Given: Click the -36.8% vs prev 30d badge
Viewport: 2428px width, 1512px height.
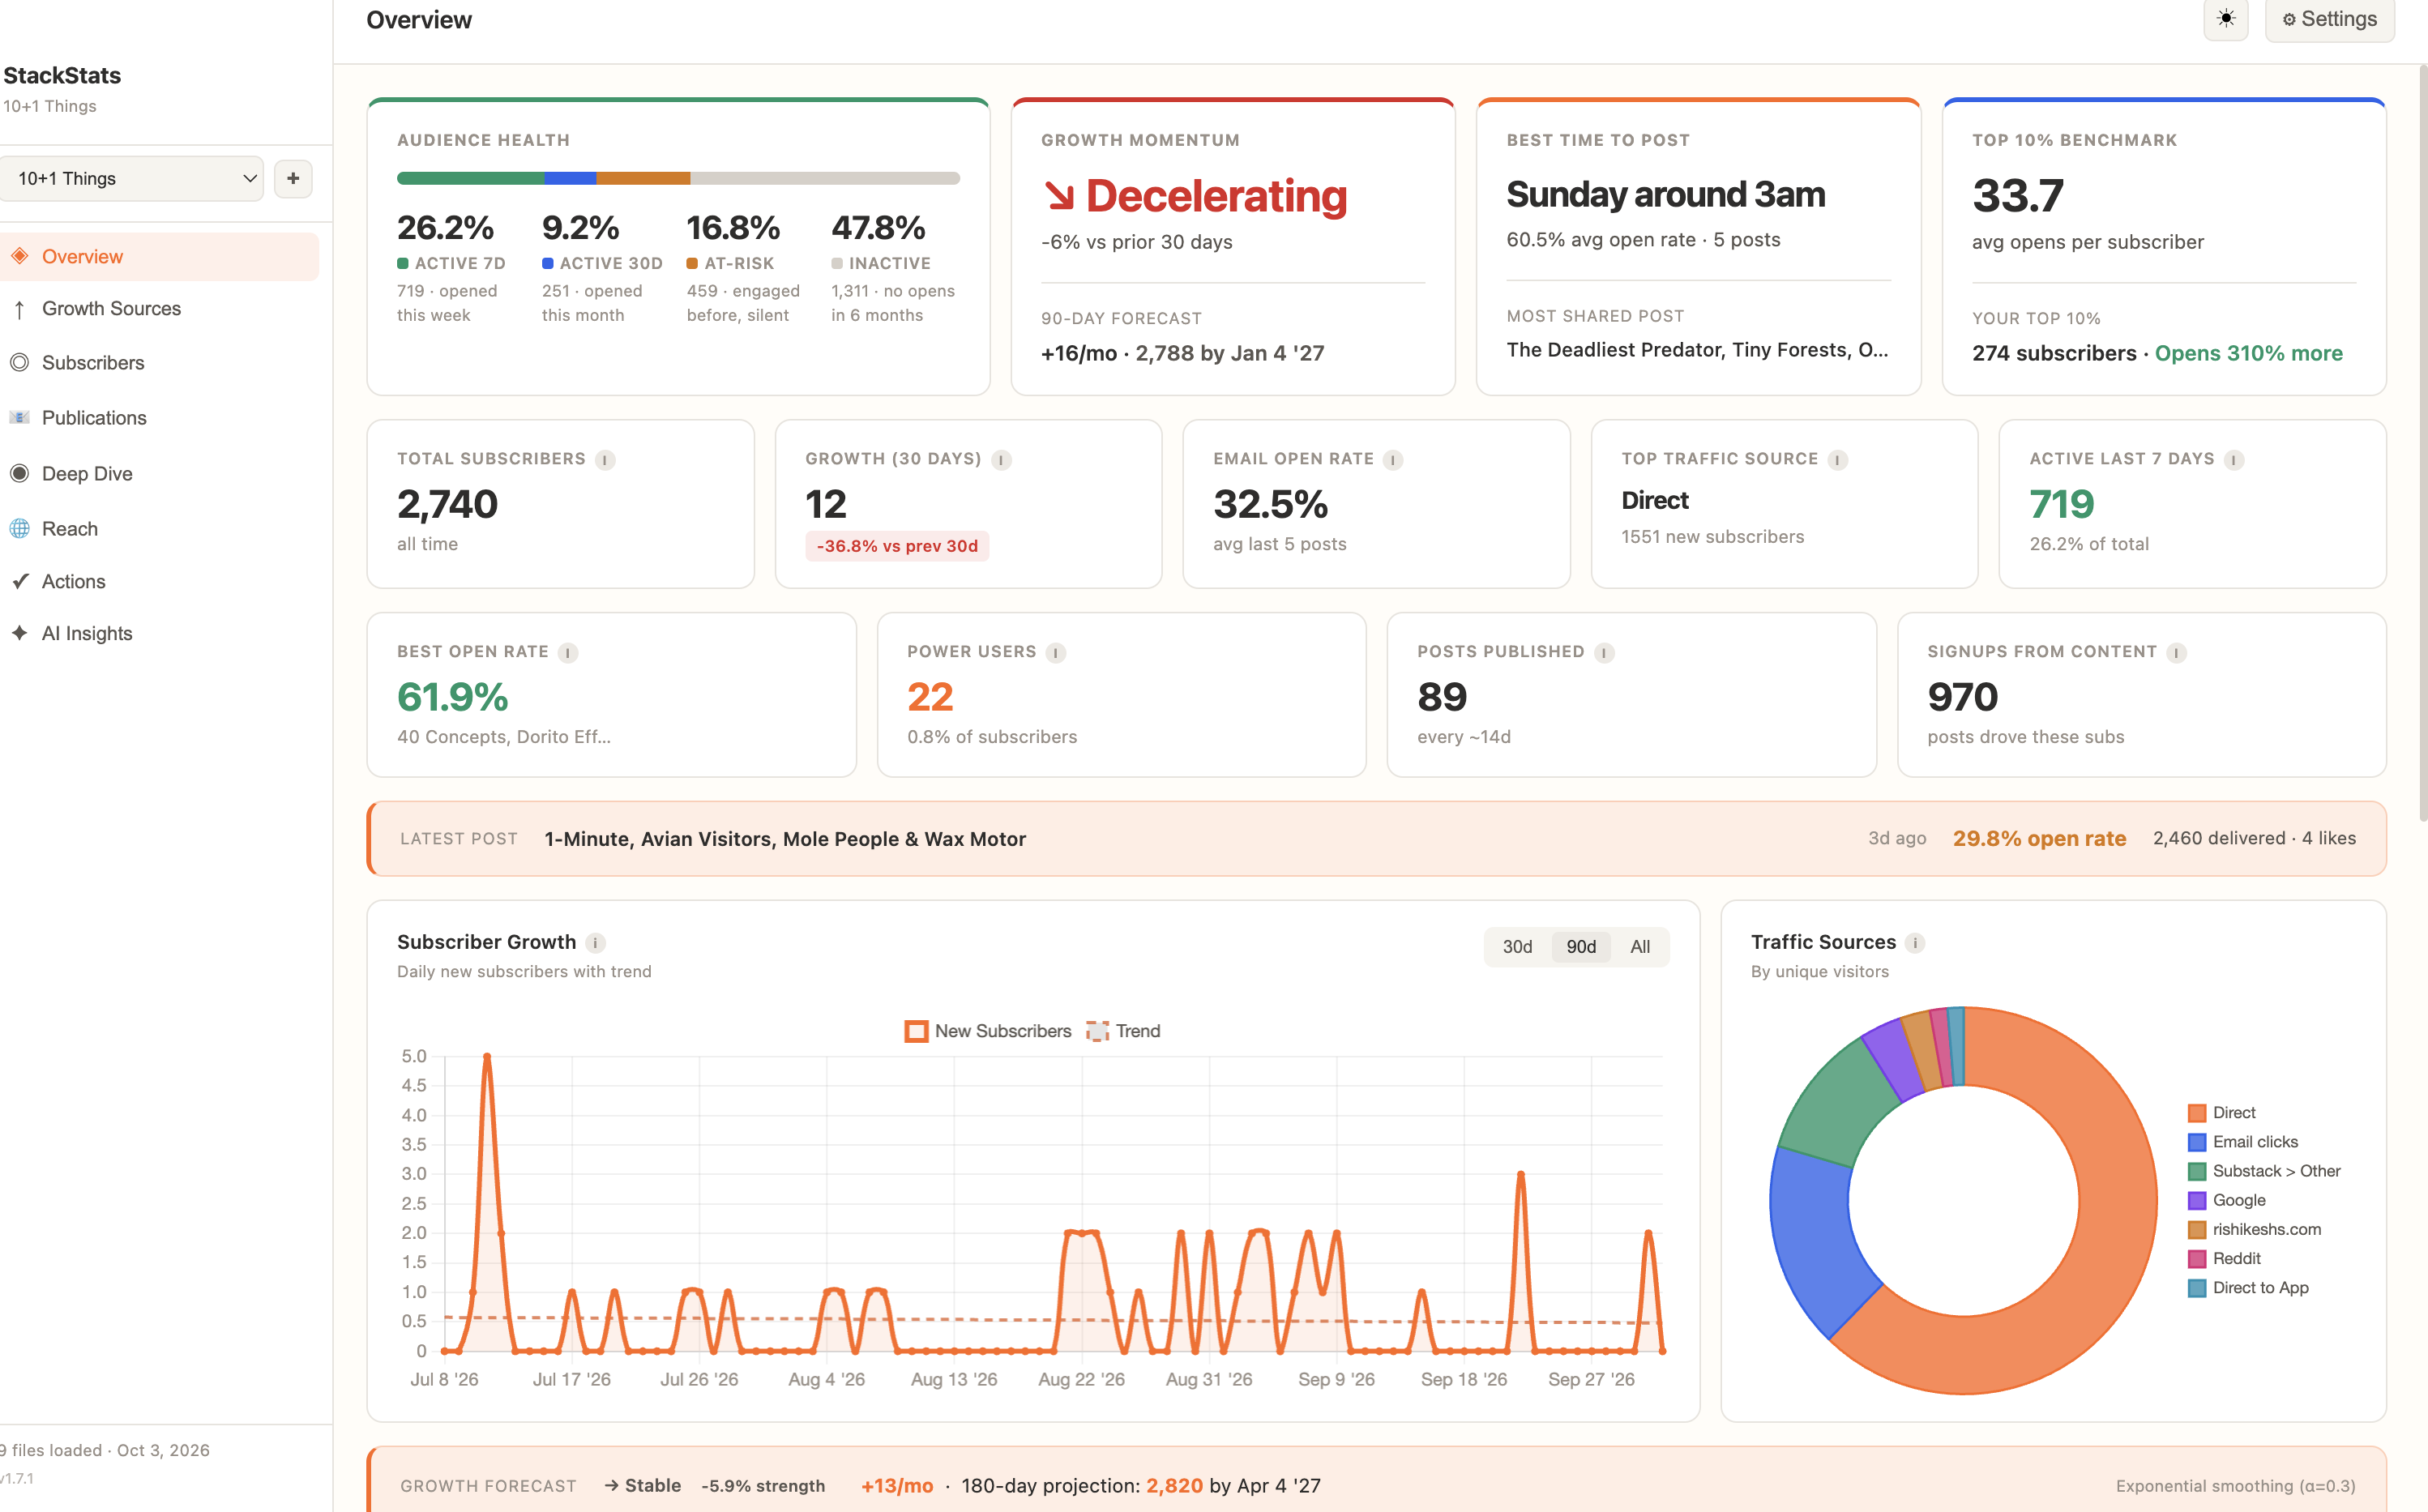Looking at the screenshot, I should point(897,546).
